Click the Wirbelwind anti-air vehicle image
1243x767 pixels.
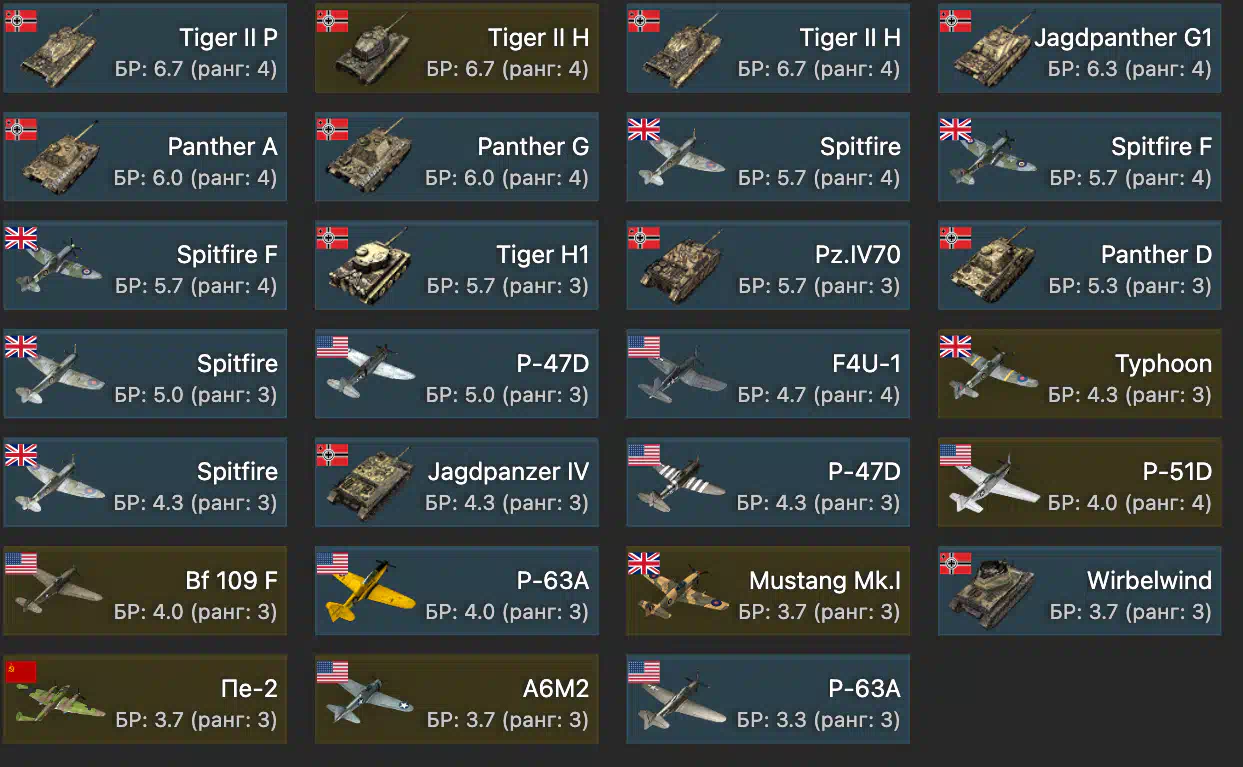coord(988,593)
